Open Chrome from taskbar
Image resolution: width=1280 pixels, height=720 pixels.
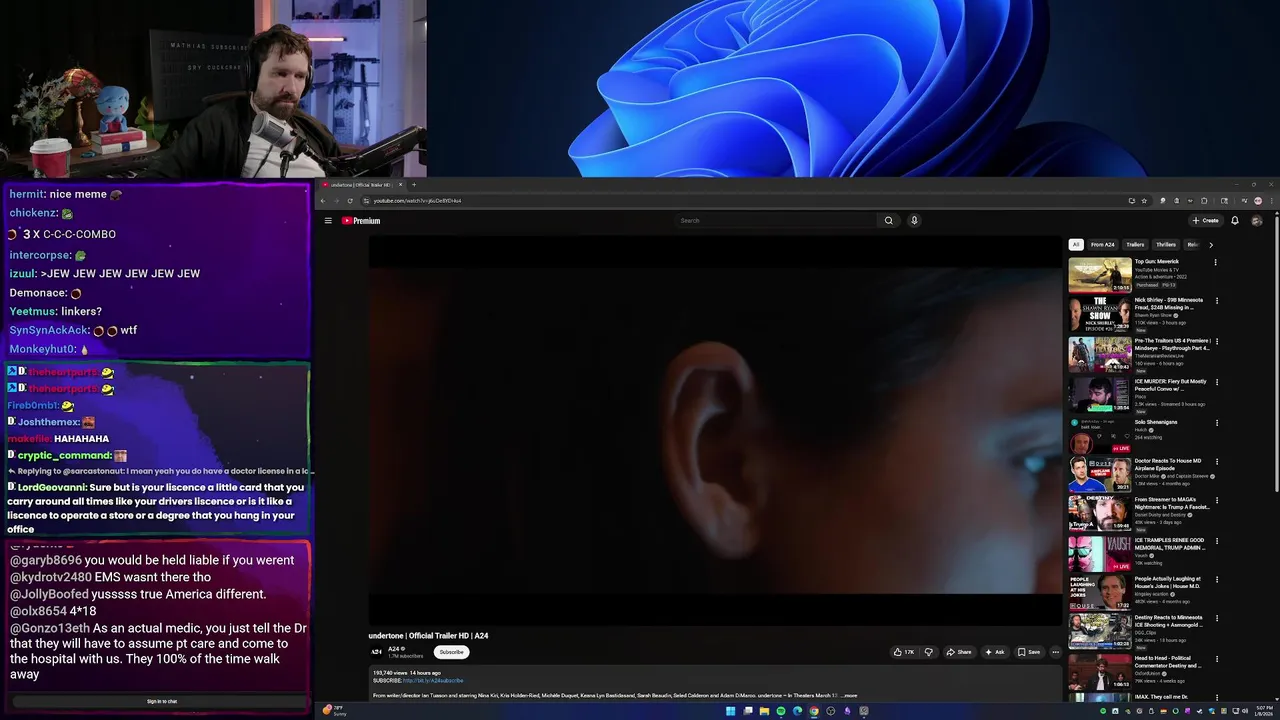coord(814,711)
